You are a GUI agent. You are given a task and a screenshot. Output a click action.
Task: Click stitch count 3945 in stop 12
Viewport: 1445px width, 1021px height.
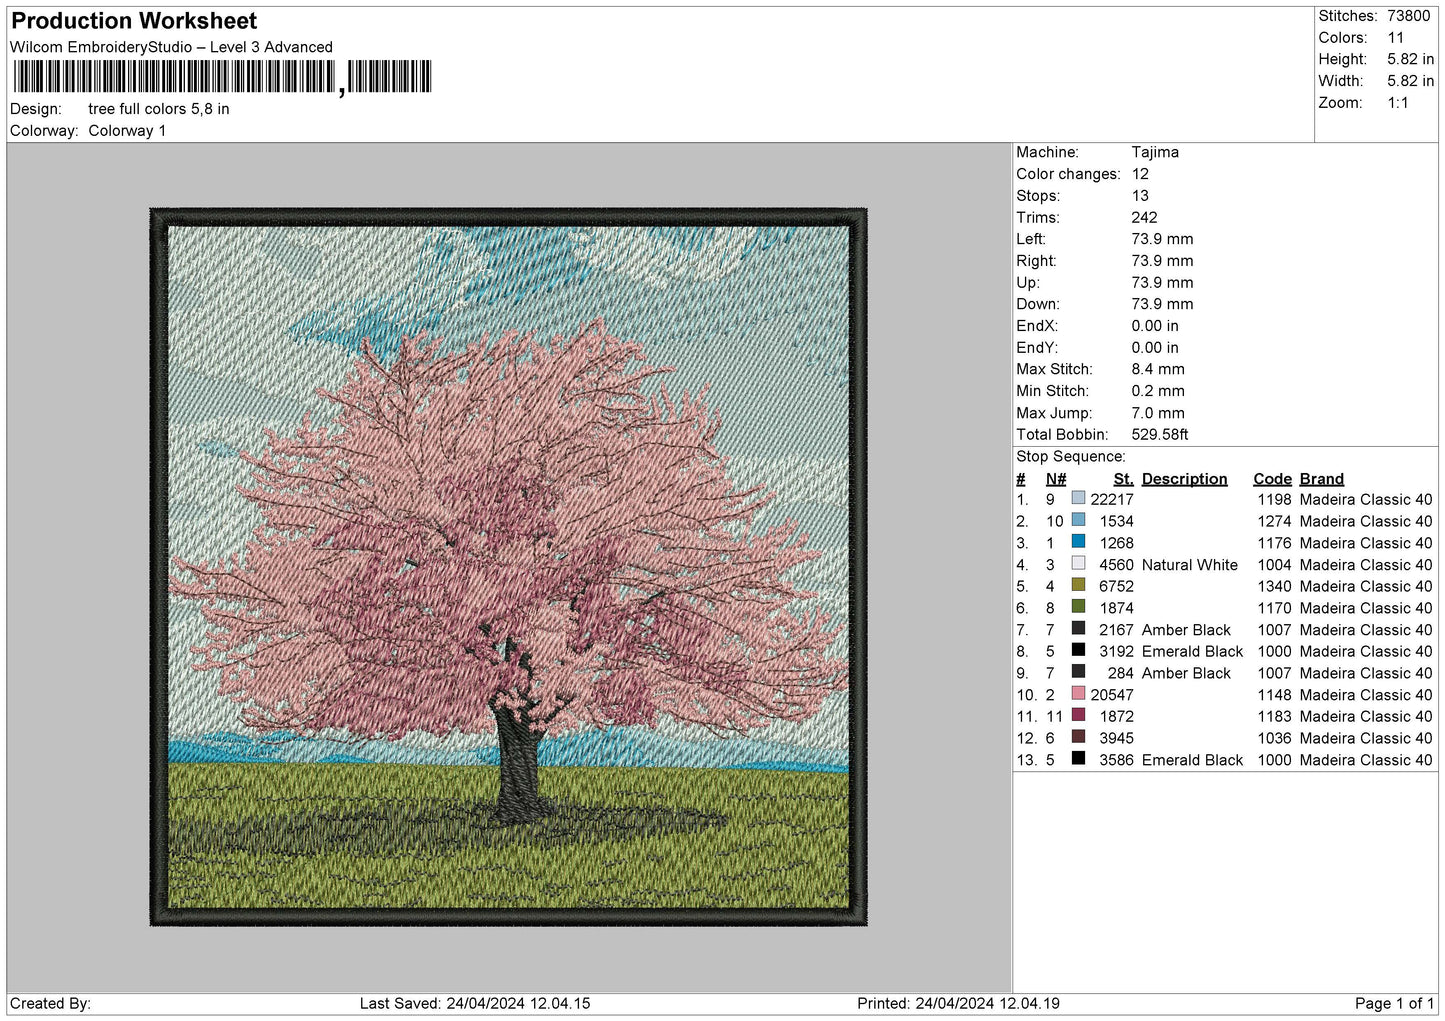point(1117,738)
